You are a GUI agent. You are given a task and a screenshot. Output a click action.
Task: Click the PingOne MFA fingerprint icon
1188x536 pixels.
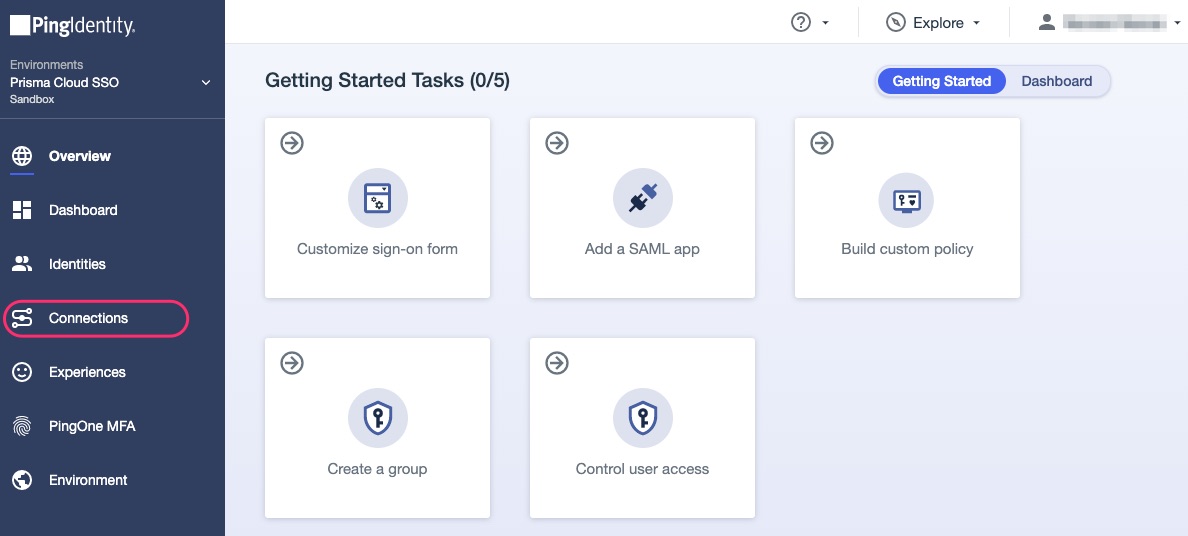click(x=22, y=426)
